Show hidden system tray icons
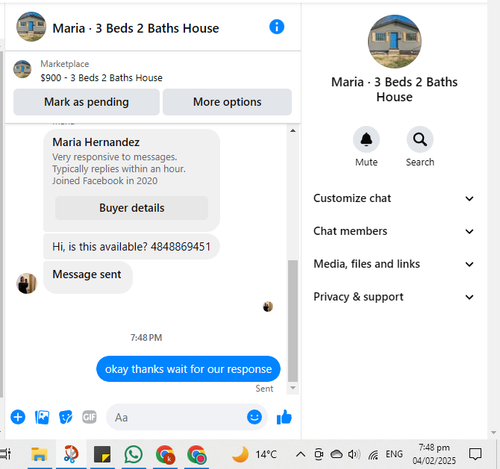The image size is (500, 469). coord(301,454)
